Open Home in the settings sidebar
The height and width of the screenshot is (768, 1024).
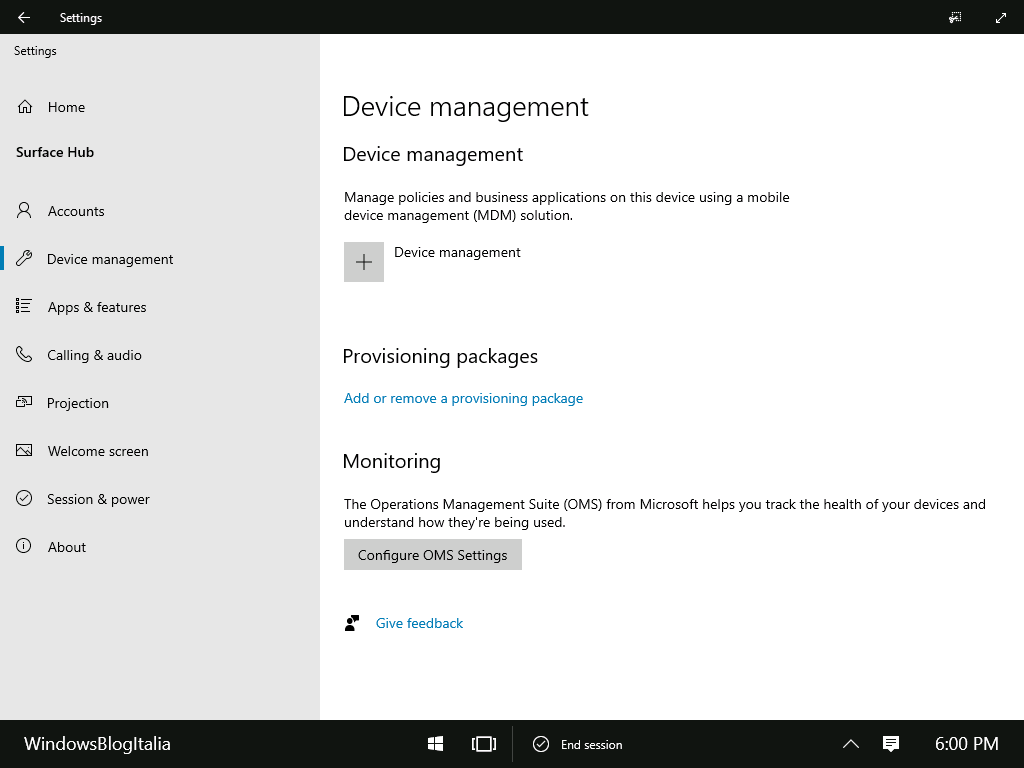(160, 106)
